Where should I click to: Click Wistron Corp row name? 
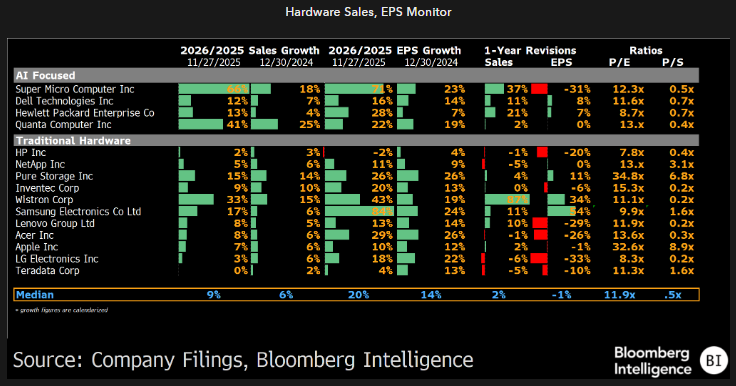[x=44, y=200]
